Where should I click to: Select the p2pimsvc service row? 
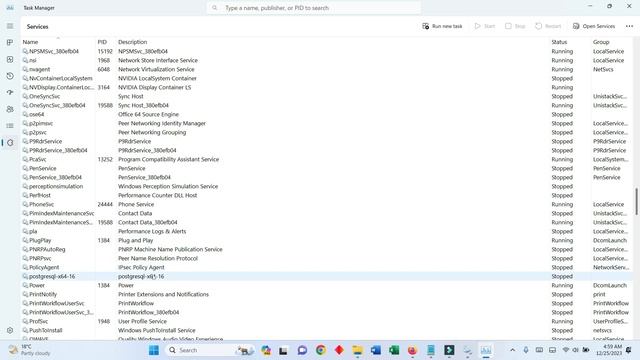coord(327,123)
